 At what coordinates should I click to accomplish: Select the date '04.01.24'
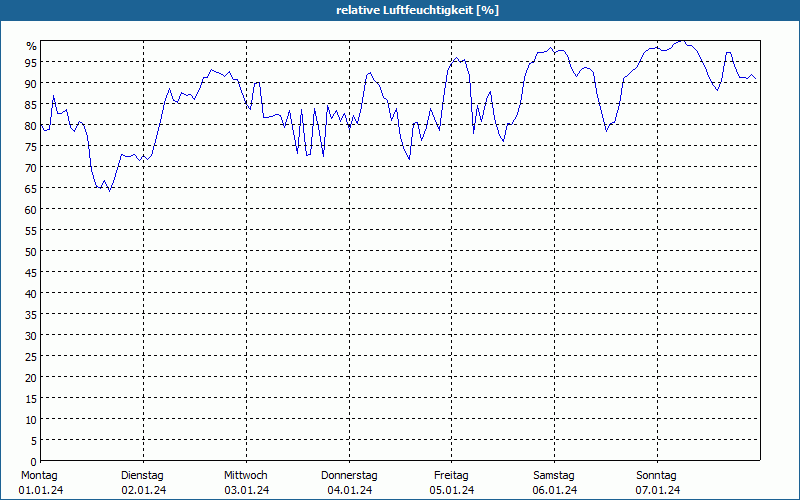[349, 490]
